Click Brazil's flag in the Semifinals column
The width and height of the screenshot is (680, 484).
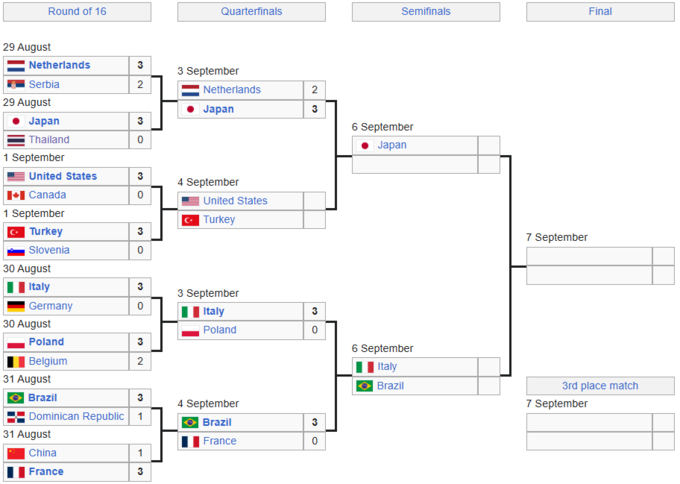click(x=365, y=386)
